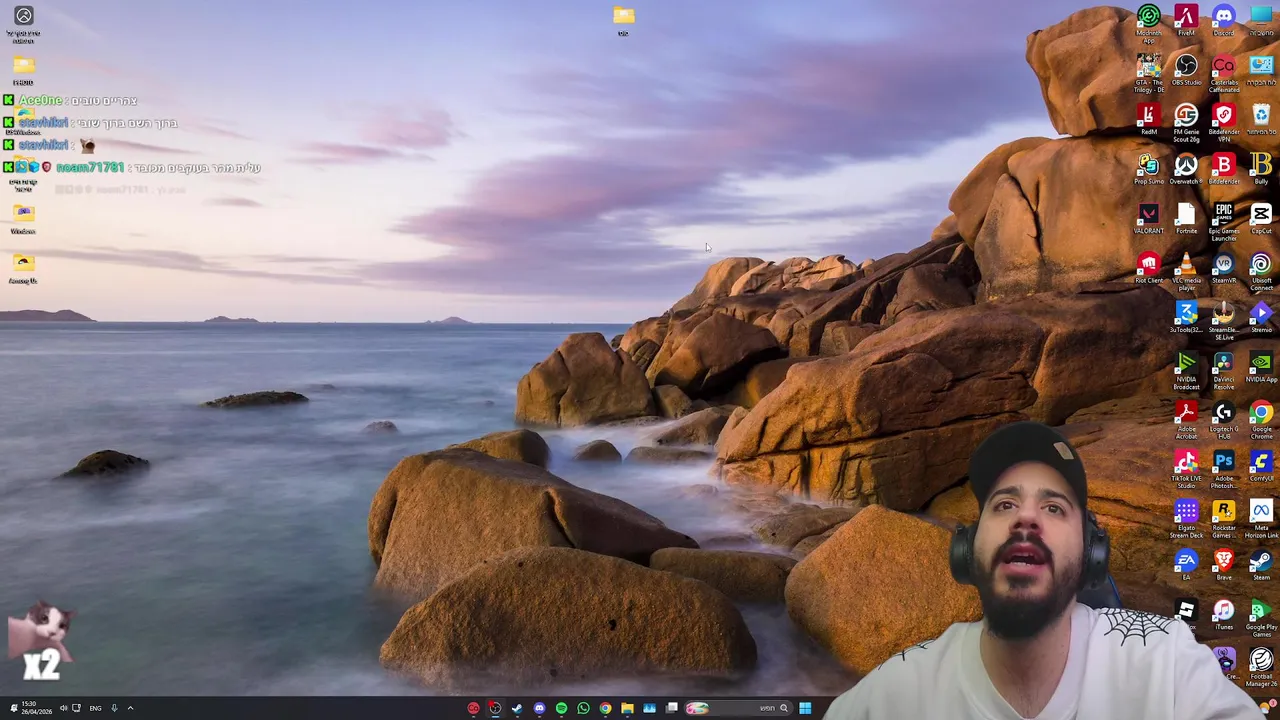1280x720 pixels.
Task: Open Task View from the taskbar
Action: pyautogui.click(x=672, y=708)
